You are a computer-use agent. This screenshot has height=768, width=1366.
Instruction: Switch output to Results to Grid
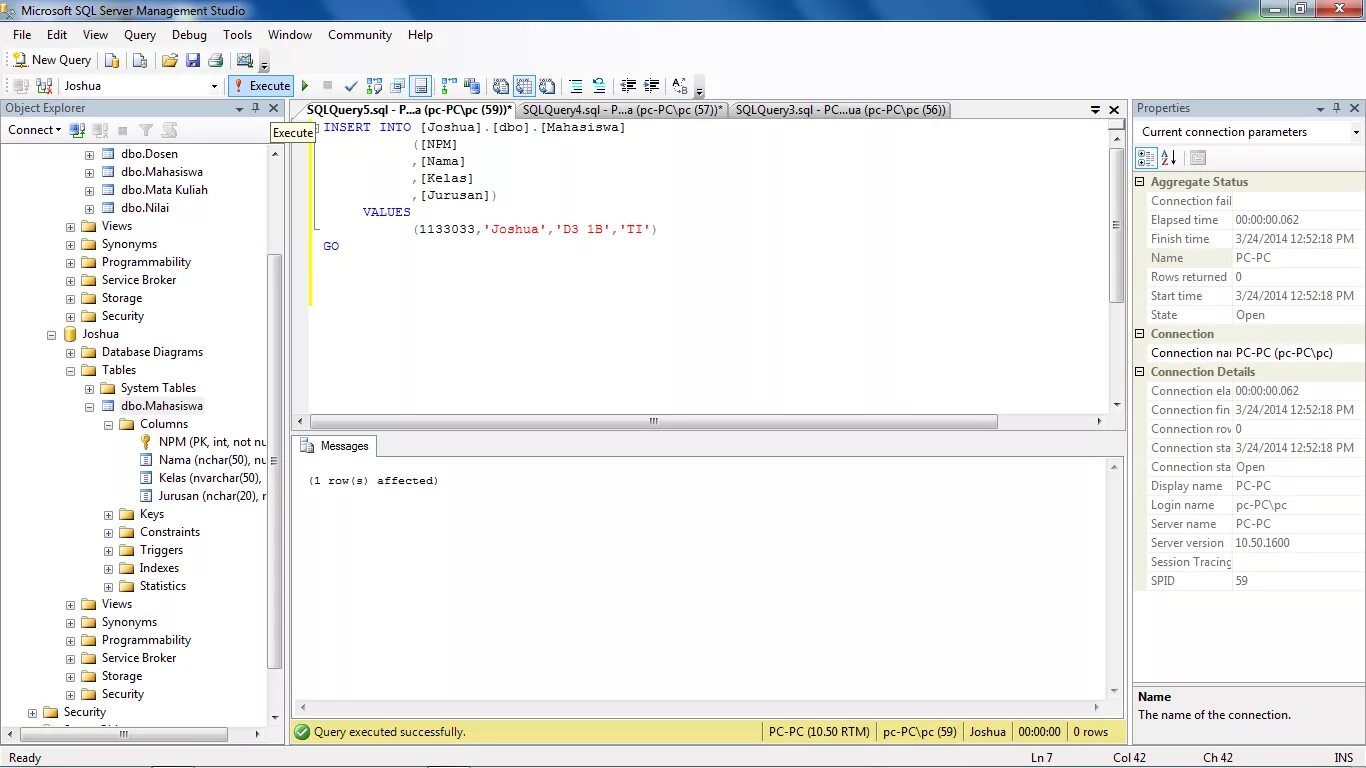(x=524, y=86)
